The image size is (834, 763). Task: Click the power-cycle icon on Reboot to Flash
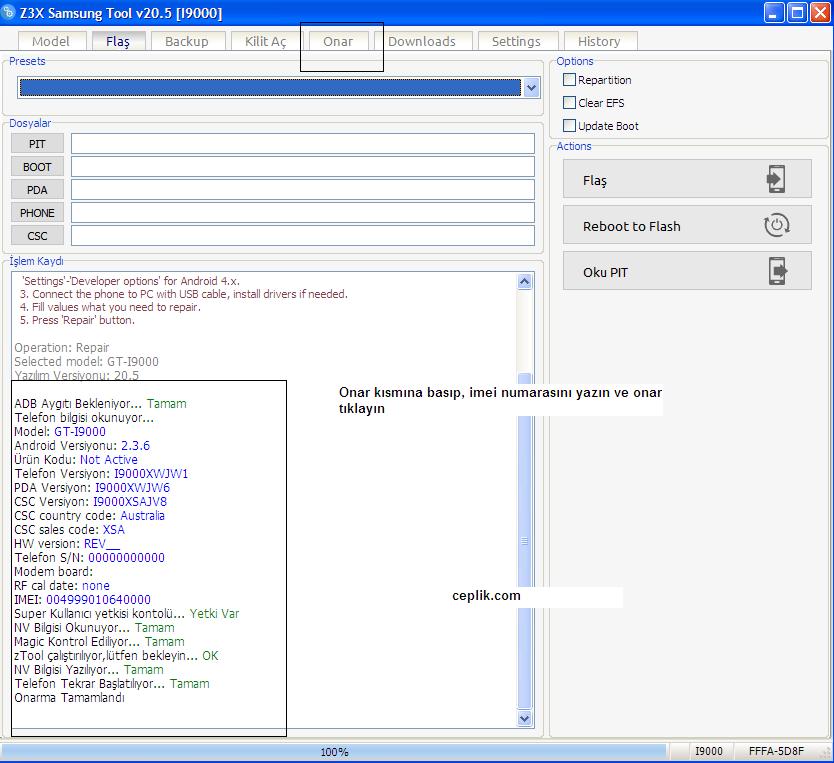tap(777, 225)
